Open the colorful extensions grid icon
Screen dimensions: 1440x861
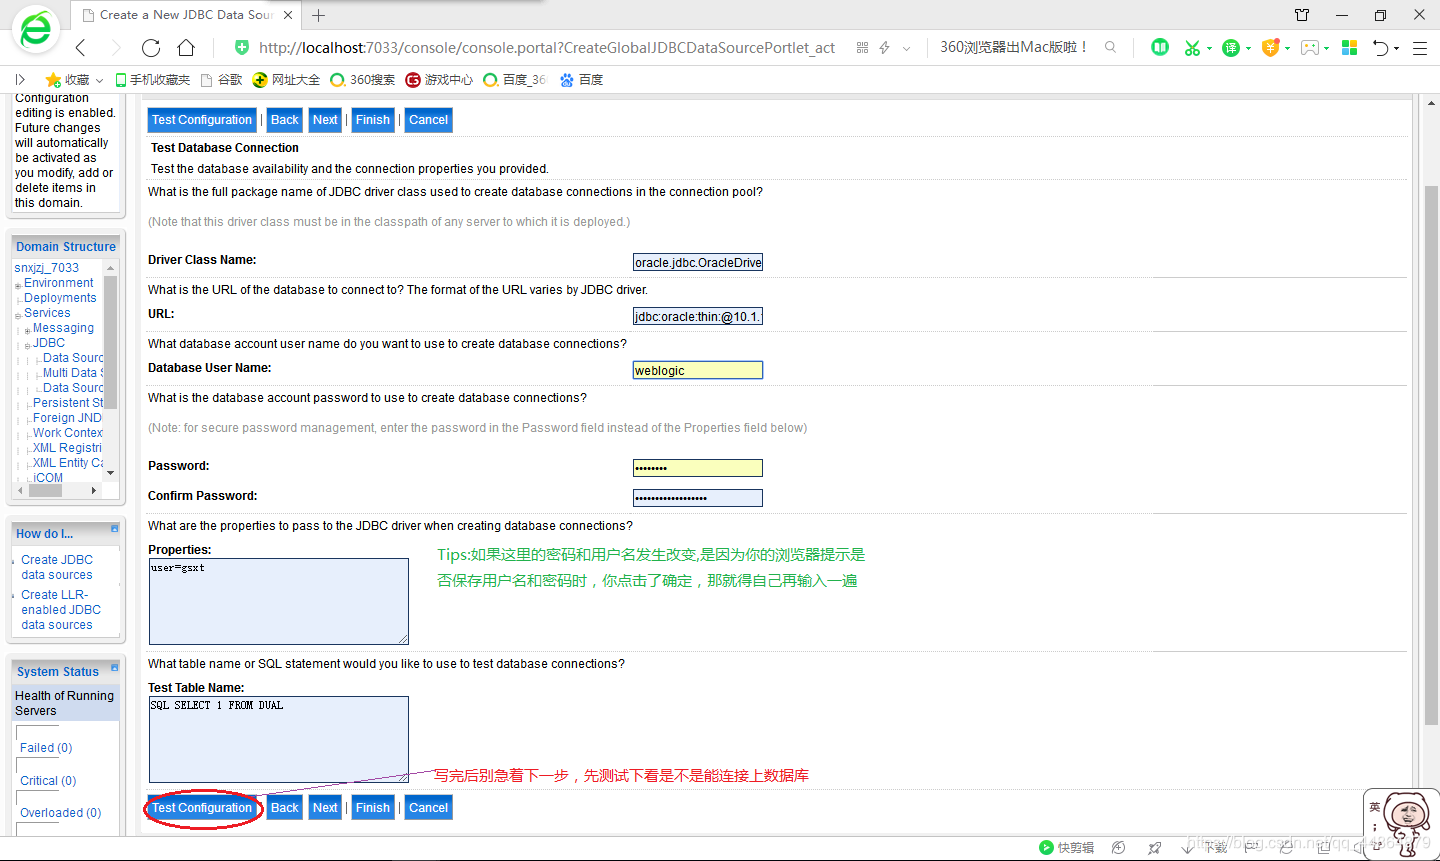pos(1349,47)
